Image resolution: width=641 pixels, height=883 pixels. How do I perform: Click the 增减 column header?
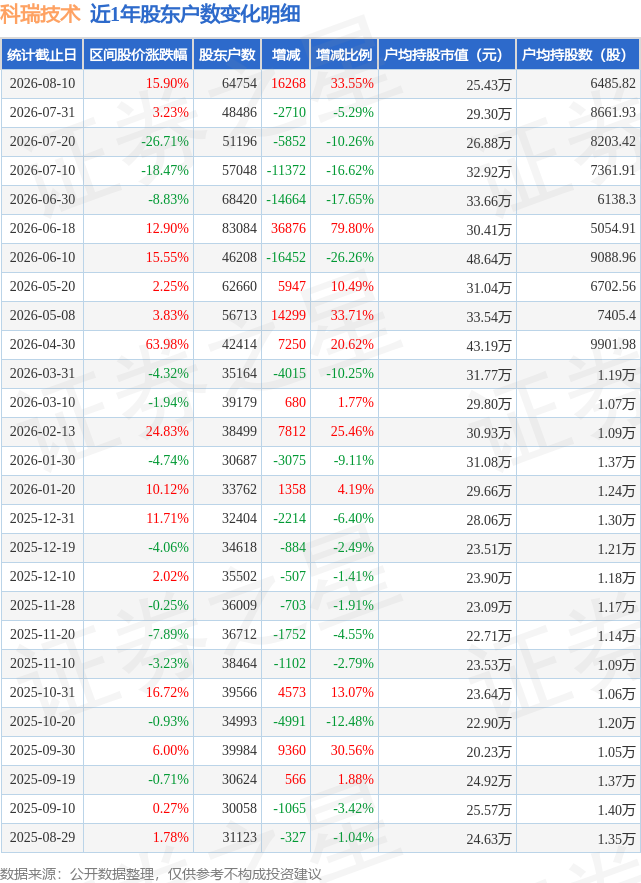pyautogui.click(x=286, y=55)
